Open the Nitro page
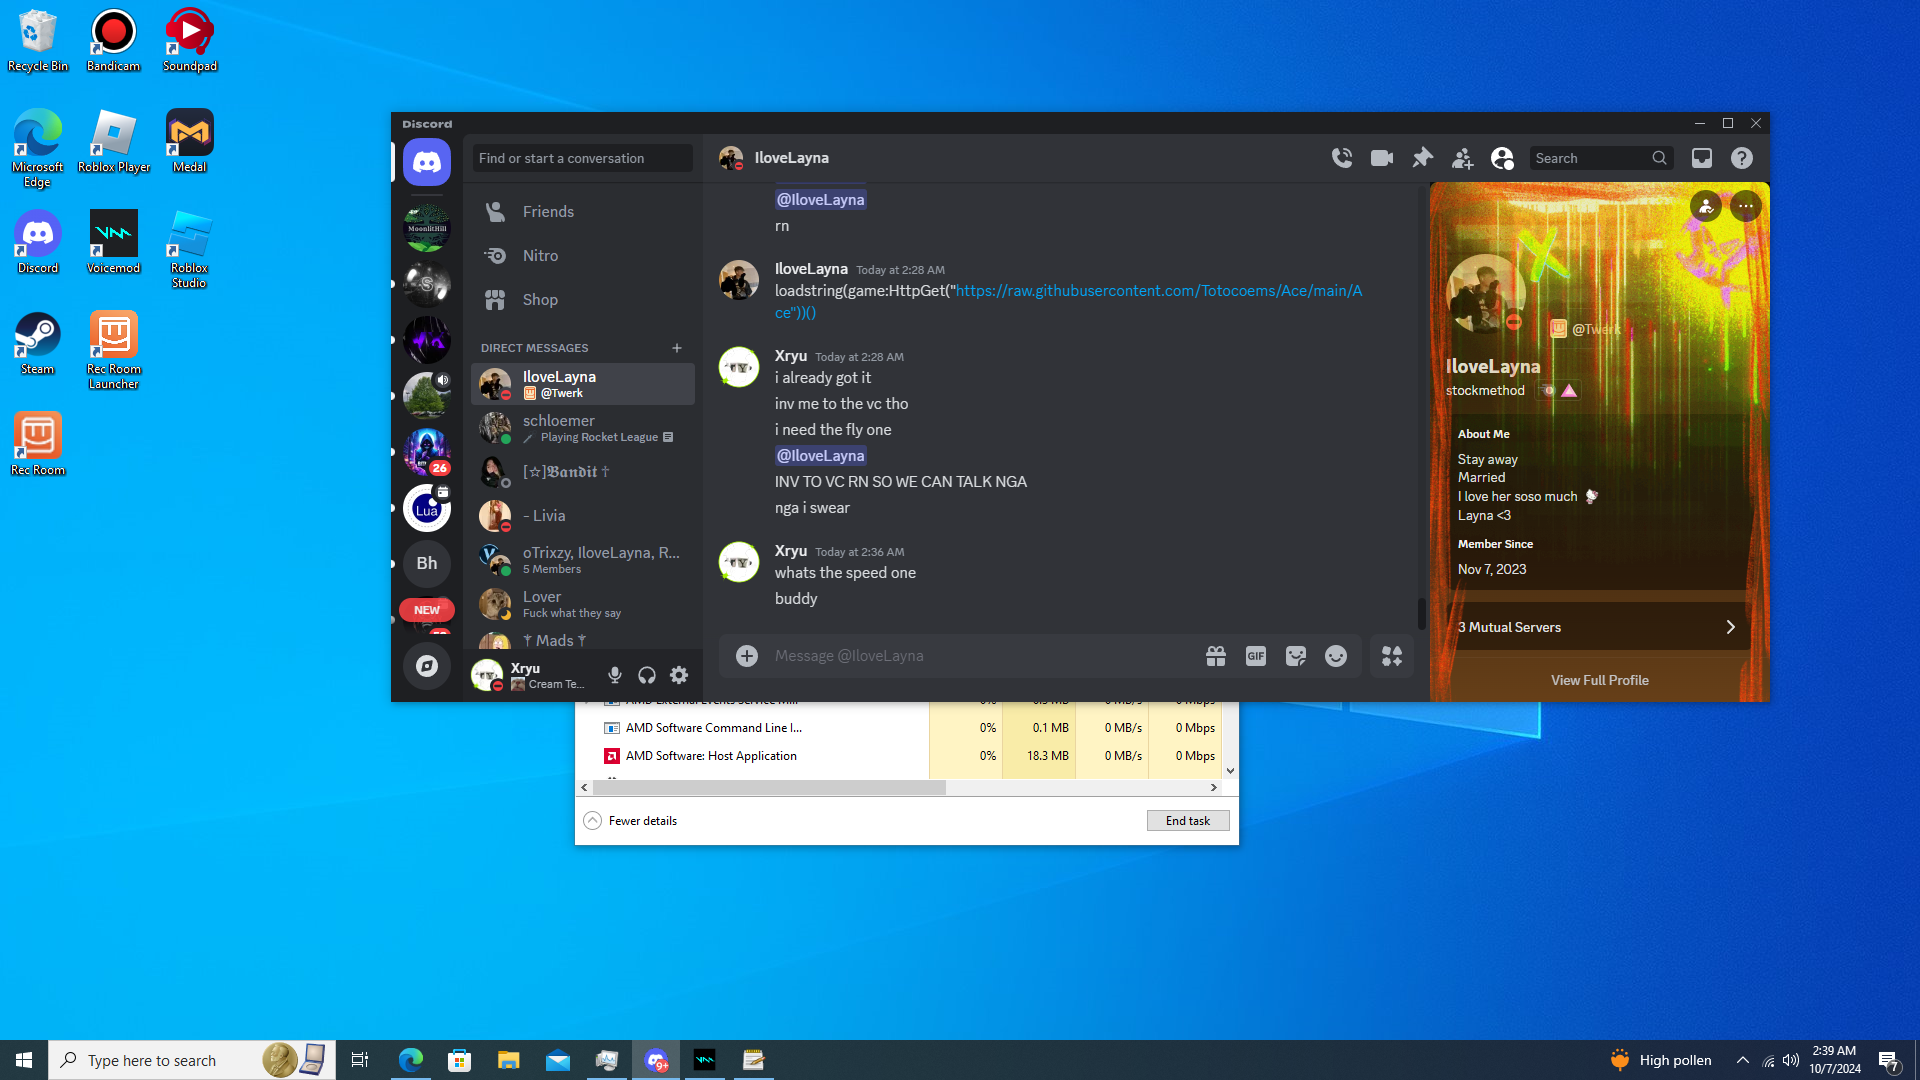1920x1080 pixels. [x=540, y=256]
